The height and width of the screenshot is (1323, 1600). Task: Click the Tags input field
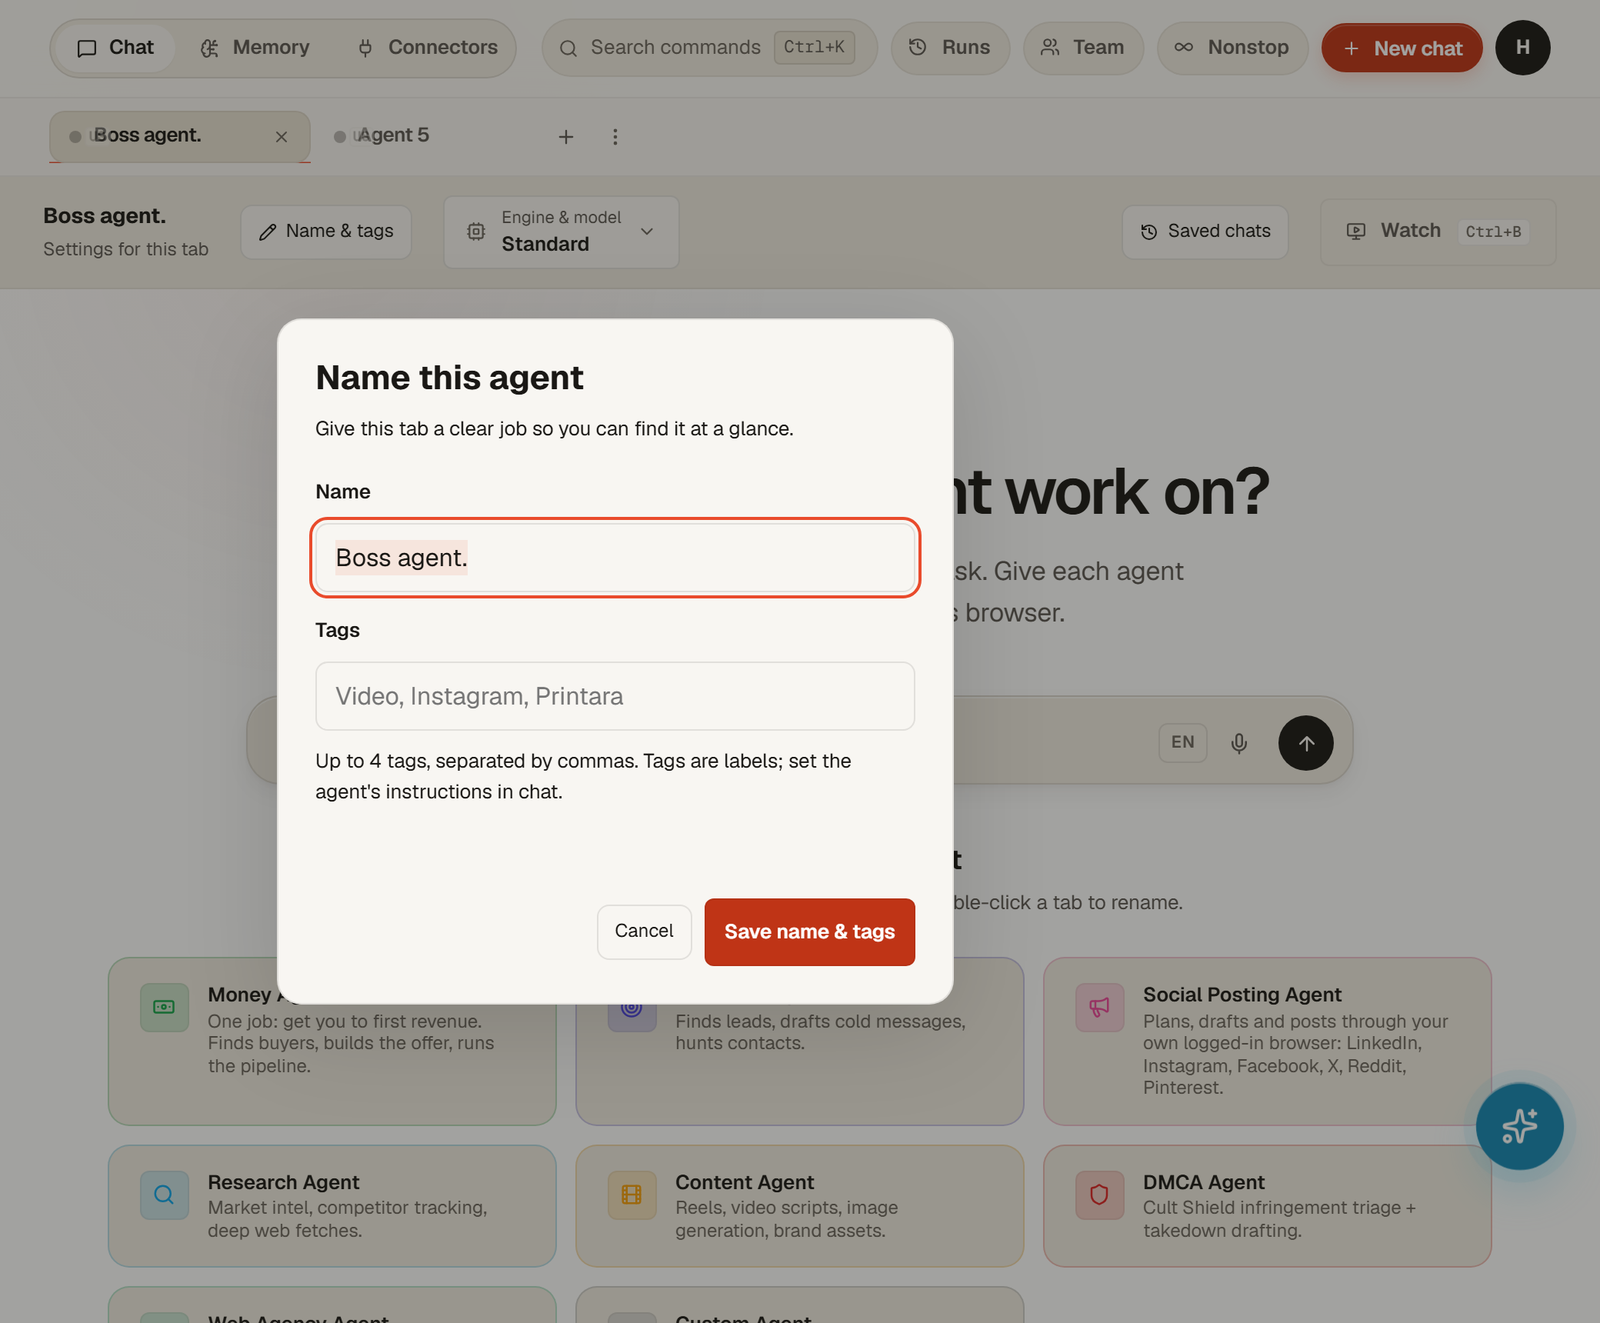pyautogui.click(x=615, y=696)
